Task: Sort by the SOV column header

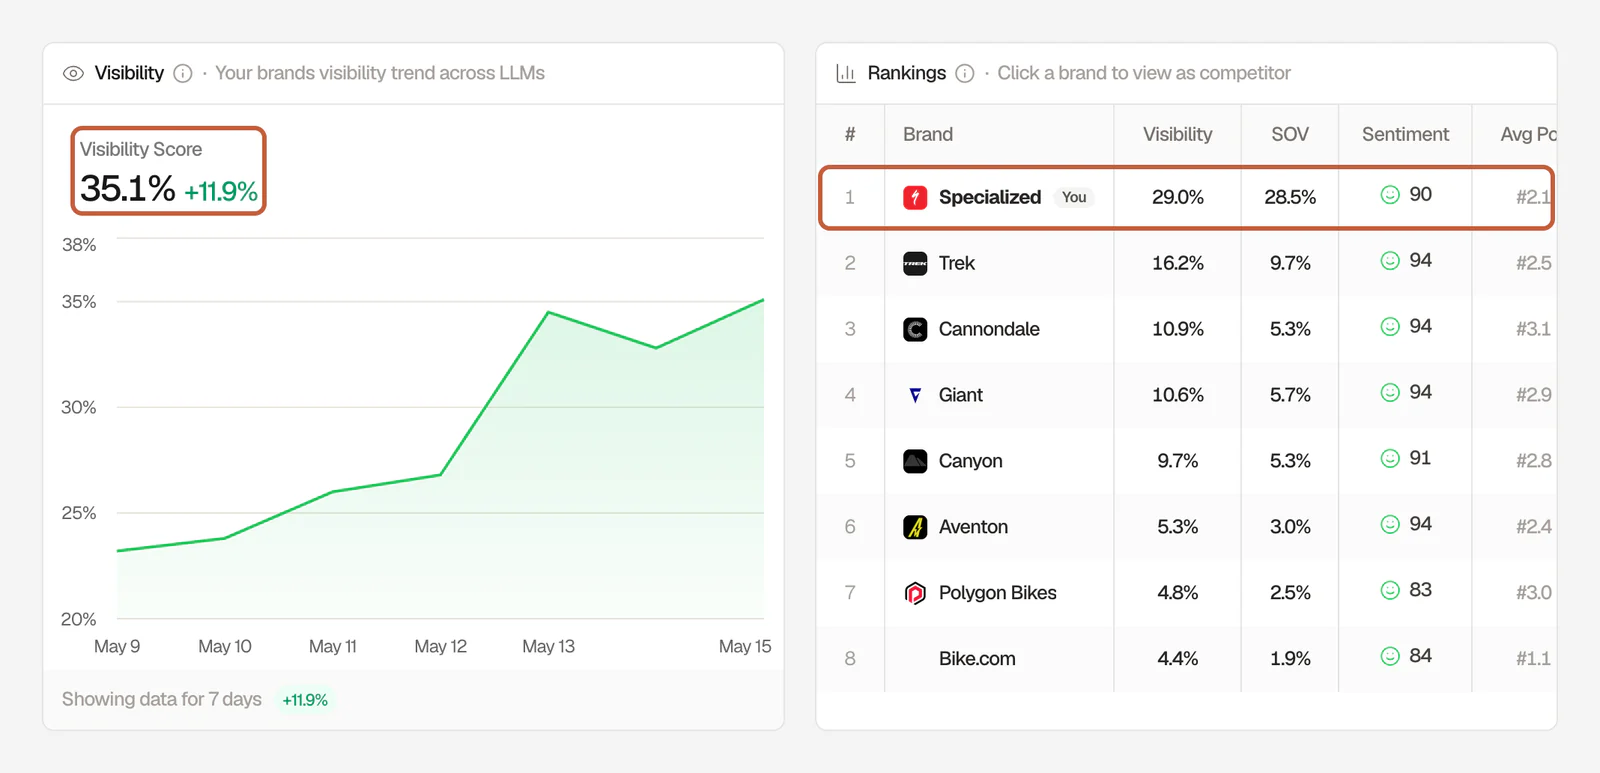Action: tap(1290, 134)
